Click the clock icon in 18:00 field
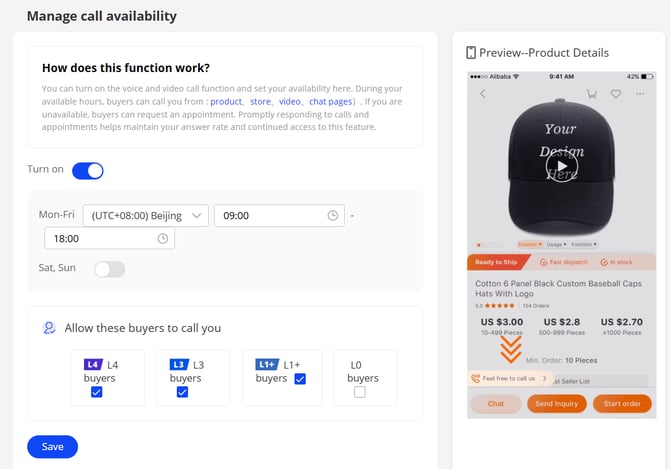Viewport: 670px width, 469px height. tap(163, 238)
